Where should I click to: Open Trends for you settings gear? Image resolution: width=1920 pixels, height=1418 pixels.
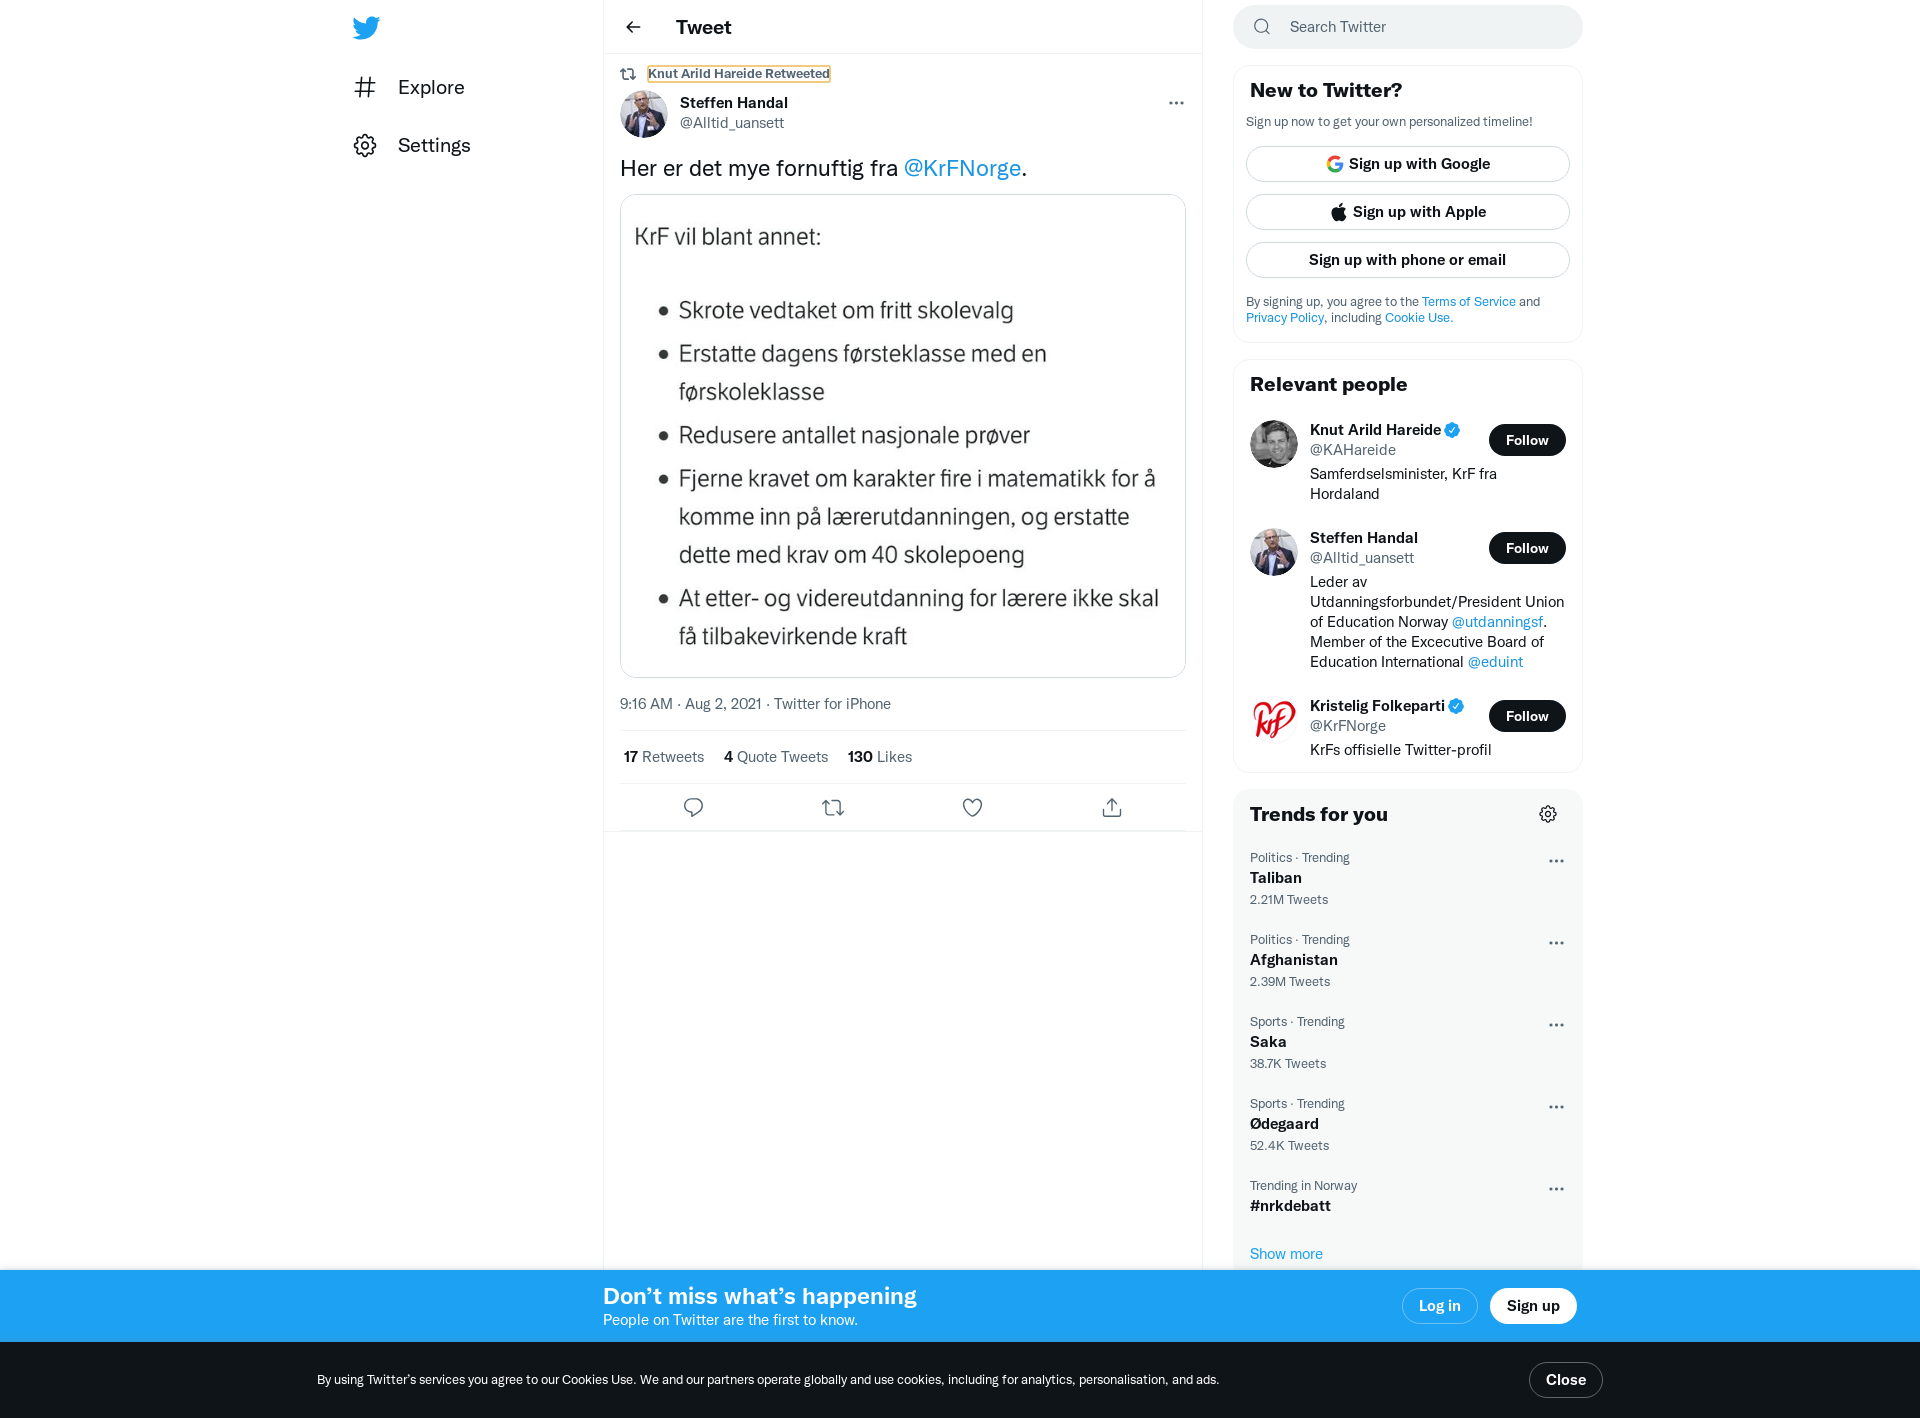[1548, 814]
